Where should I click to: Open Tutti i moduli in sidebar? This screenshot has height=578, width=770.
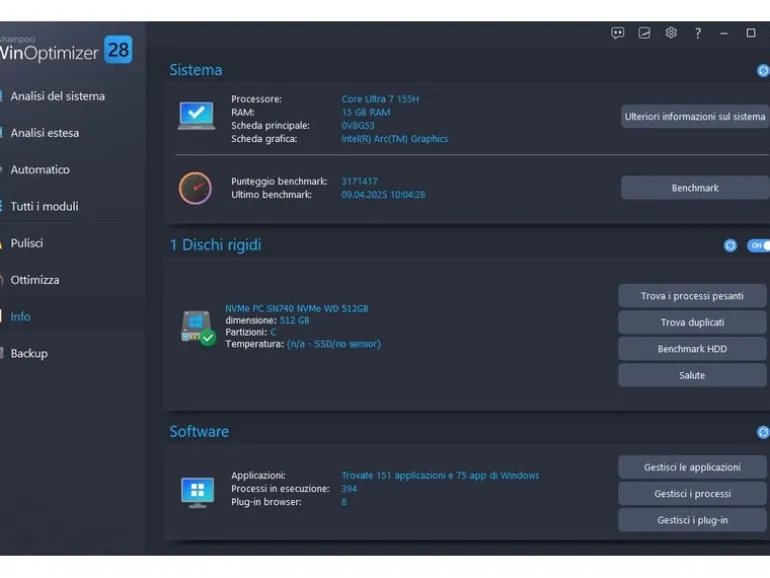(44, 206)
